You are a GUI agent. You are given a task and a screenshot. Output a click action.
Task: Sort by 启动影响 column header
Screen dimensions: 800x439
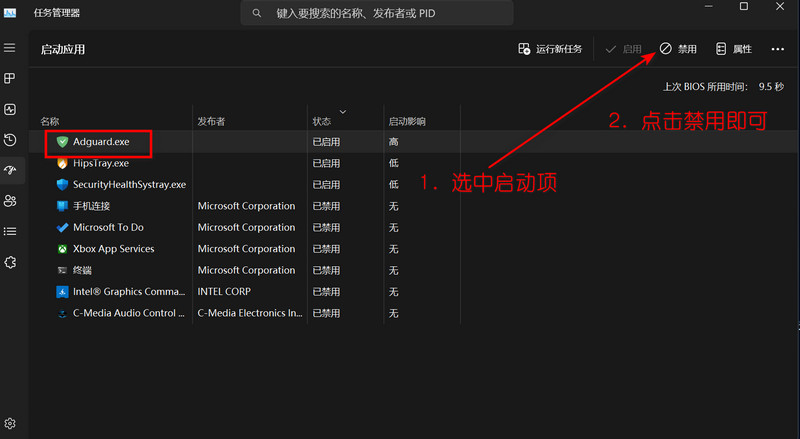pos(407,121)
